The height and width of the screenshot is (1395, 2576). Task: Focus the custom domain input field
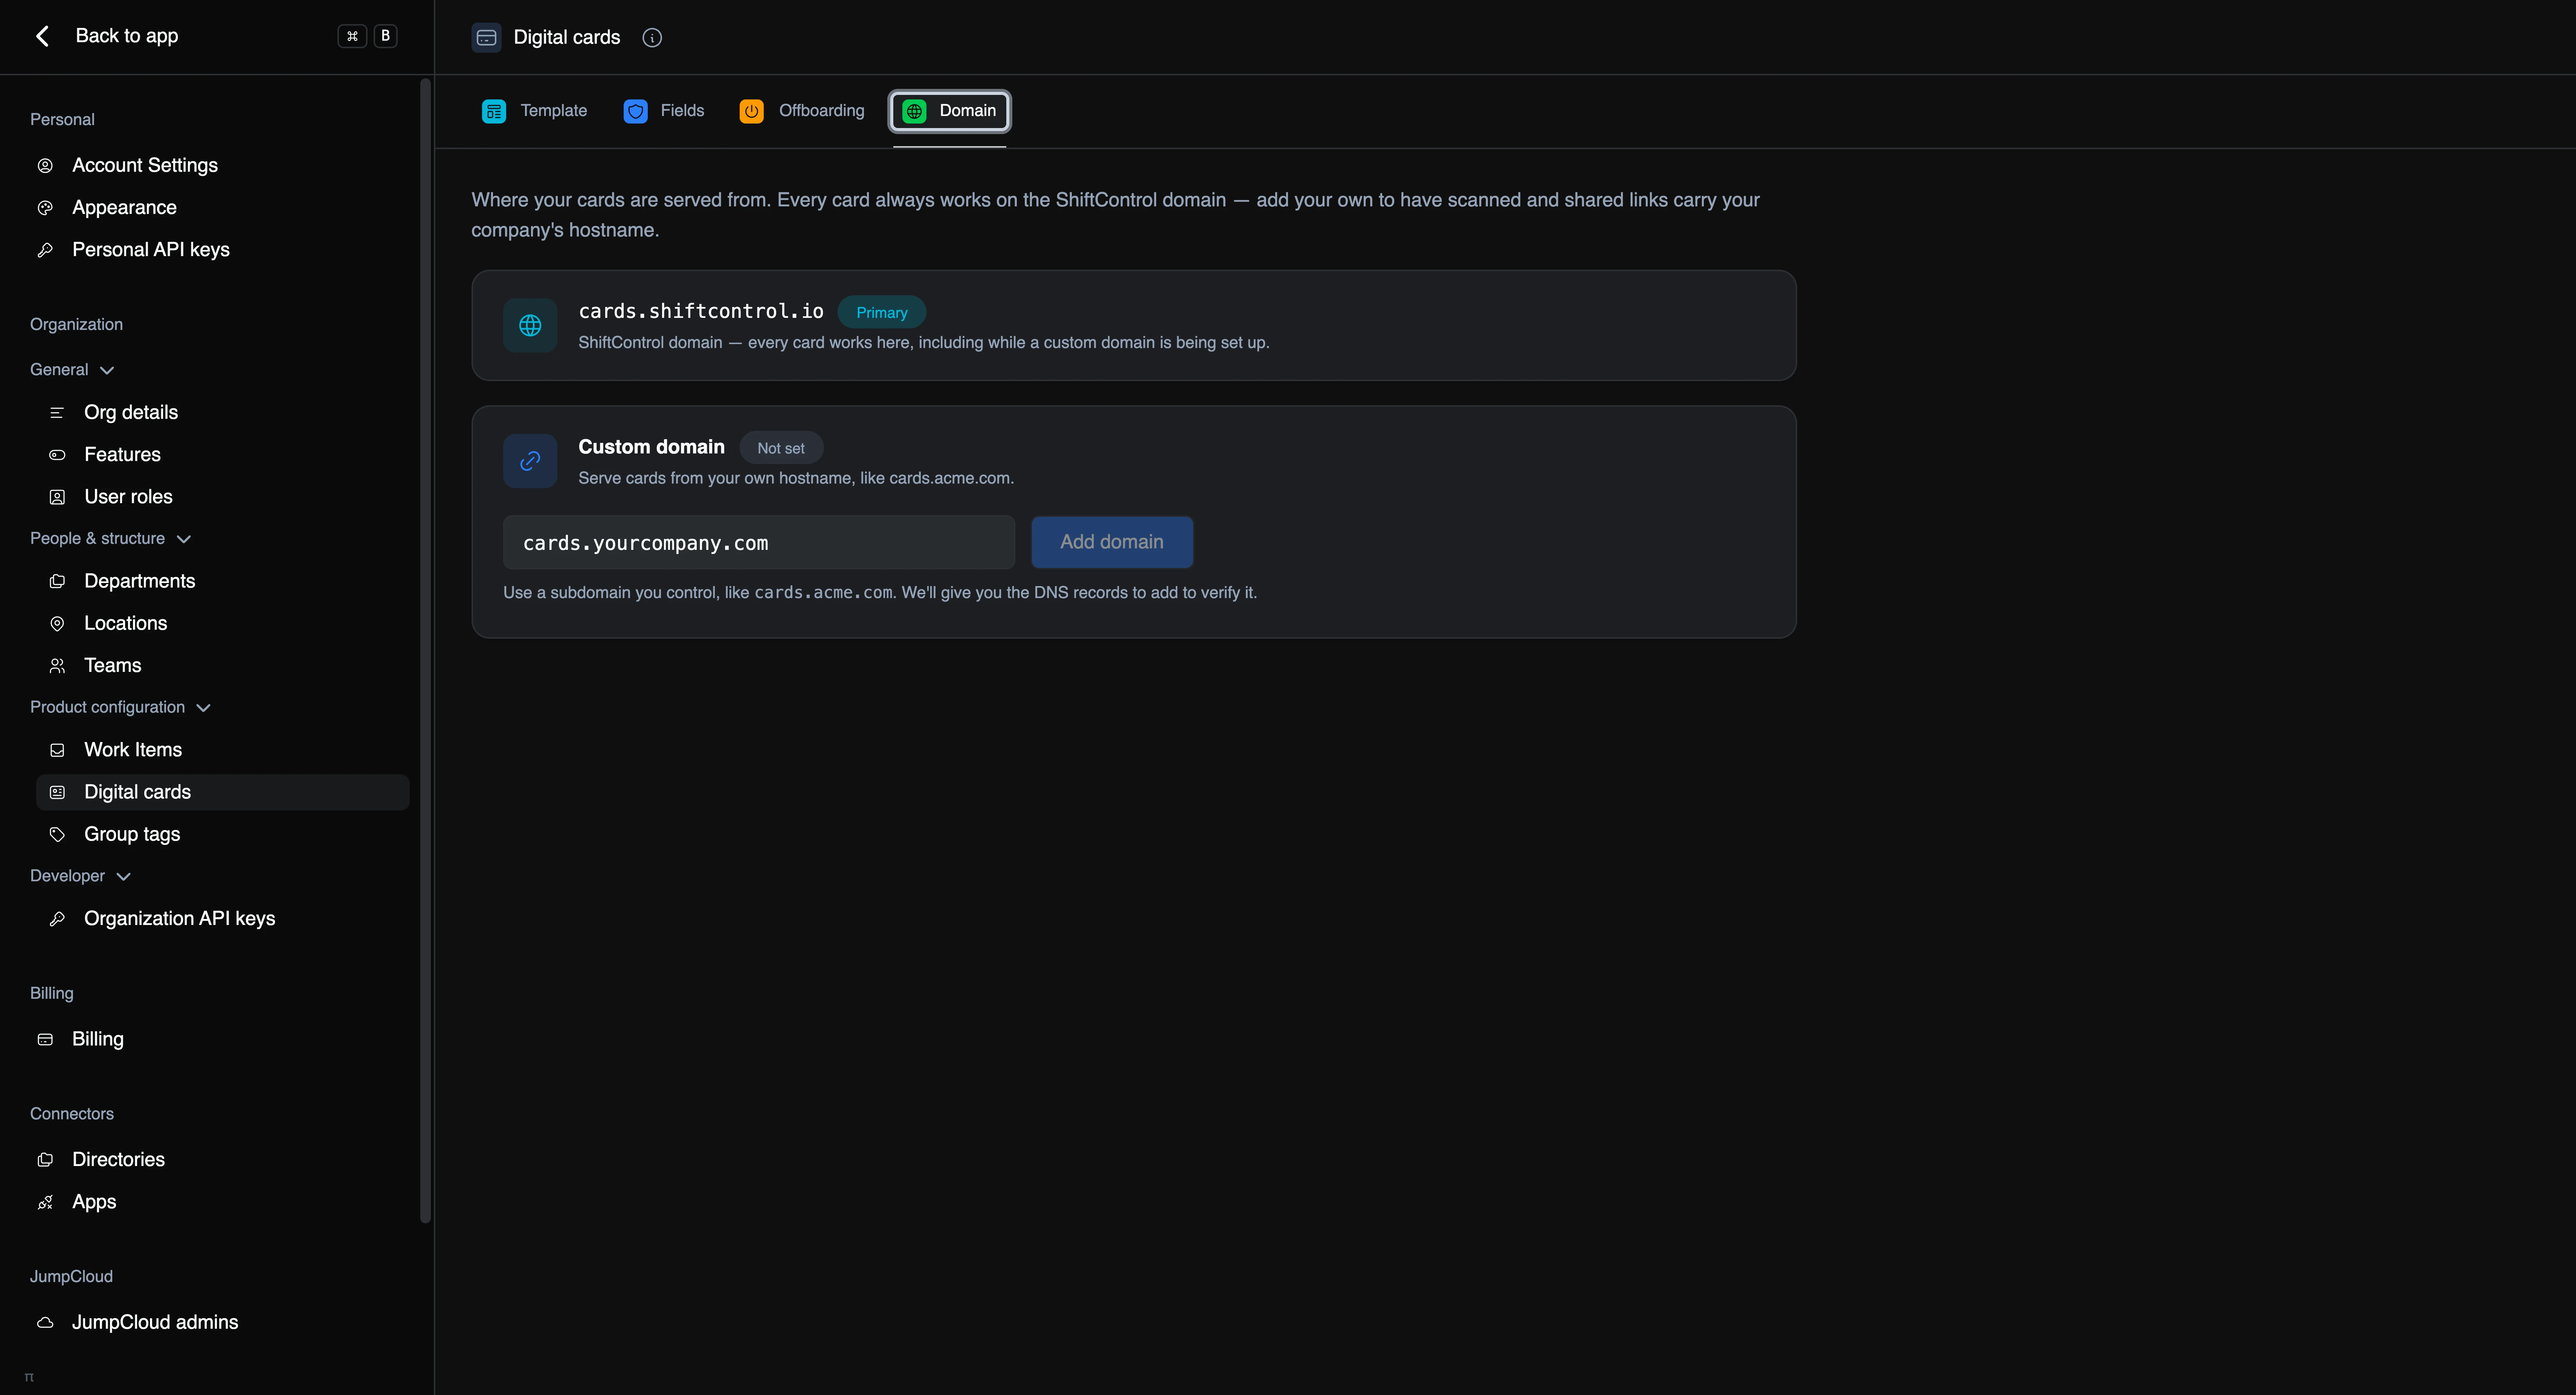click(x=759, y=542)
